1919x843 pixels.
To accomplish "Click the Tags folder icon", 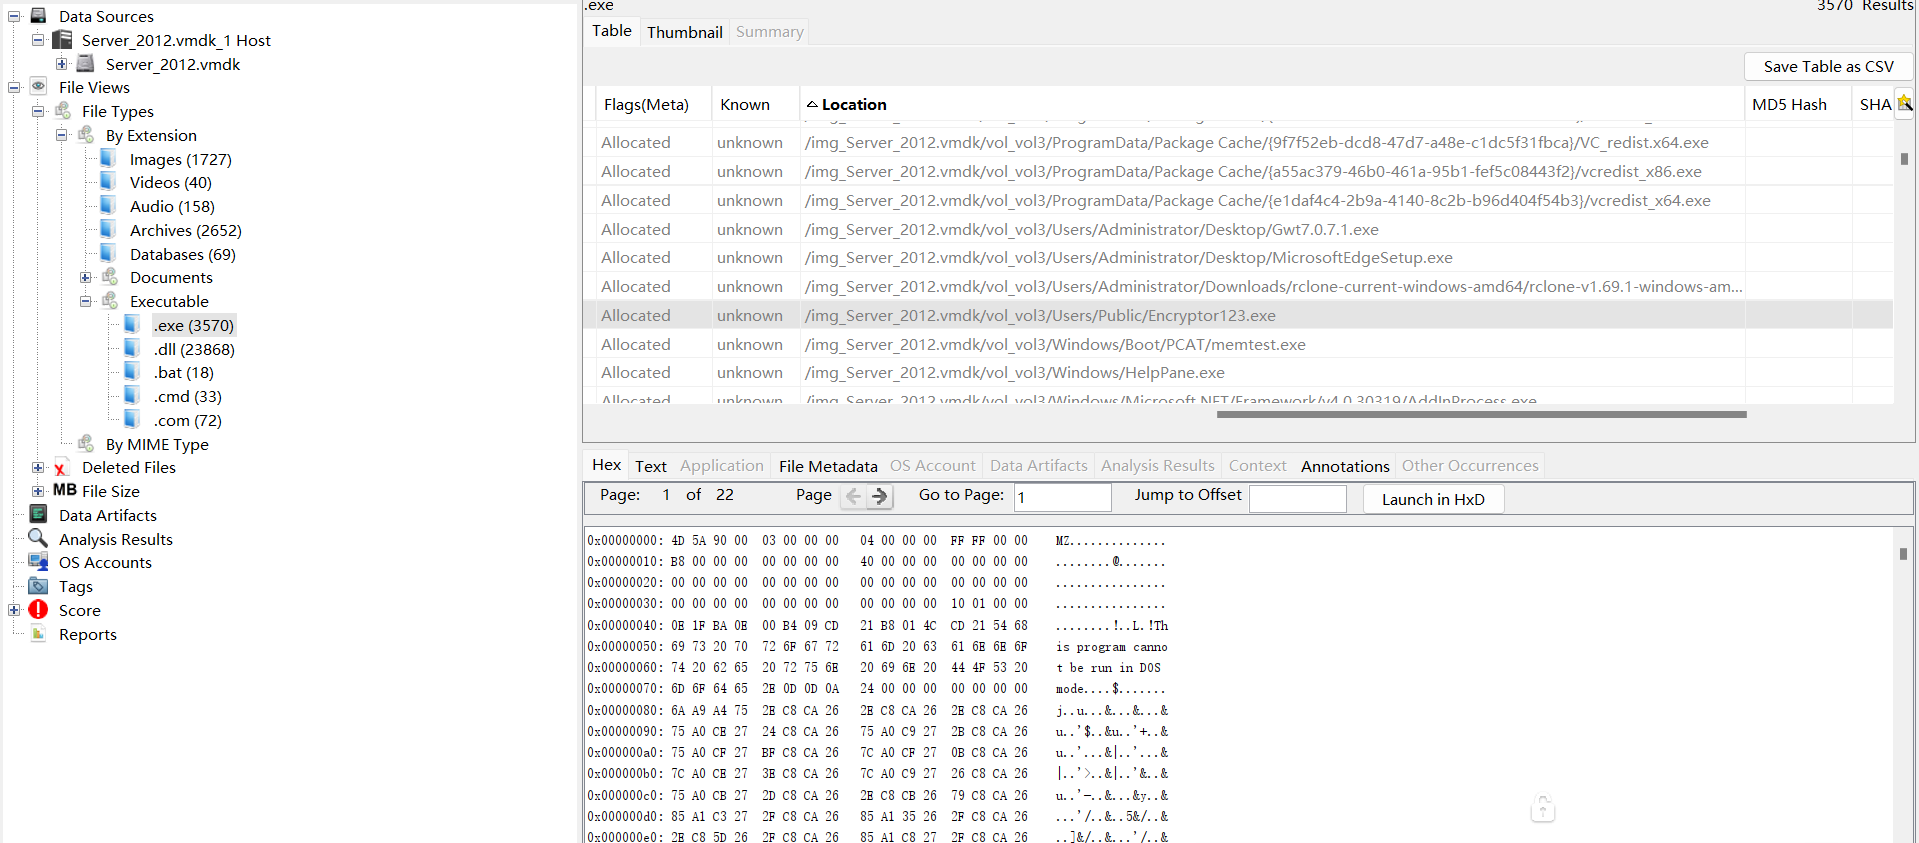I will (x=39, y=586).
